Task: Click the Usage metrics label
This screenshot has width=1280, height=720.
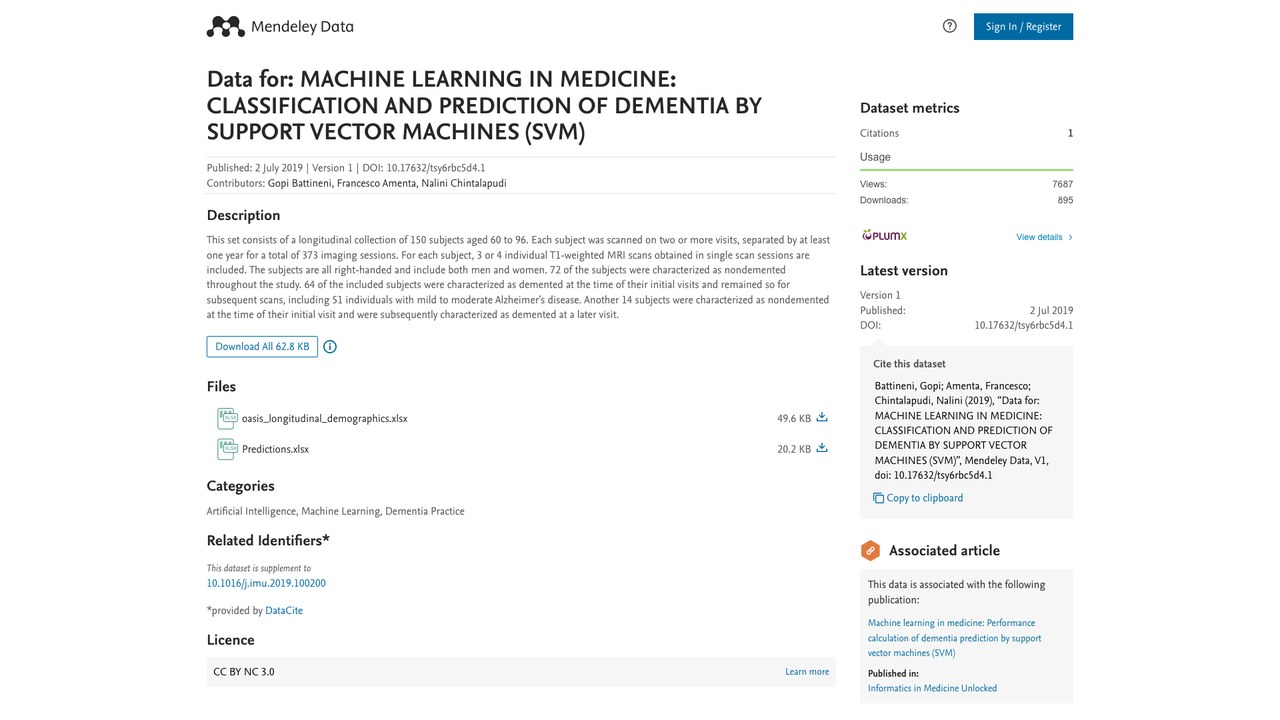Action: (875, 157)
